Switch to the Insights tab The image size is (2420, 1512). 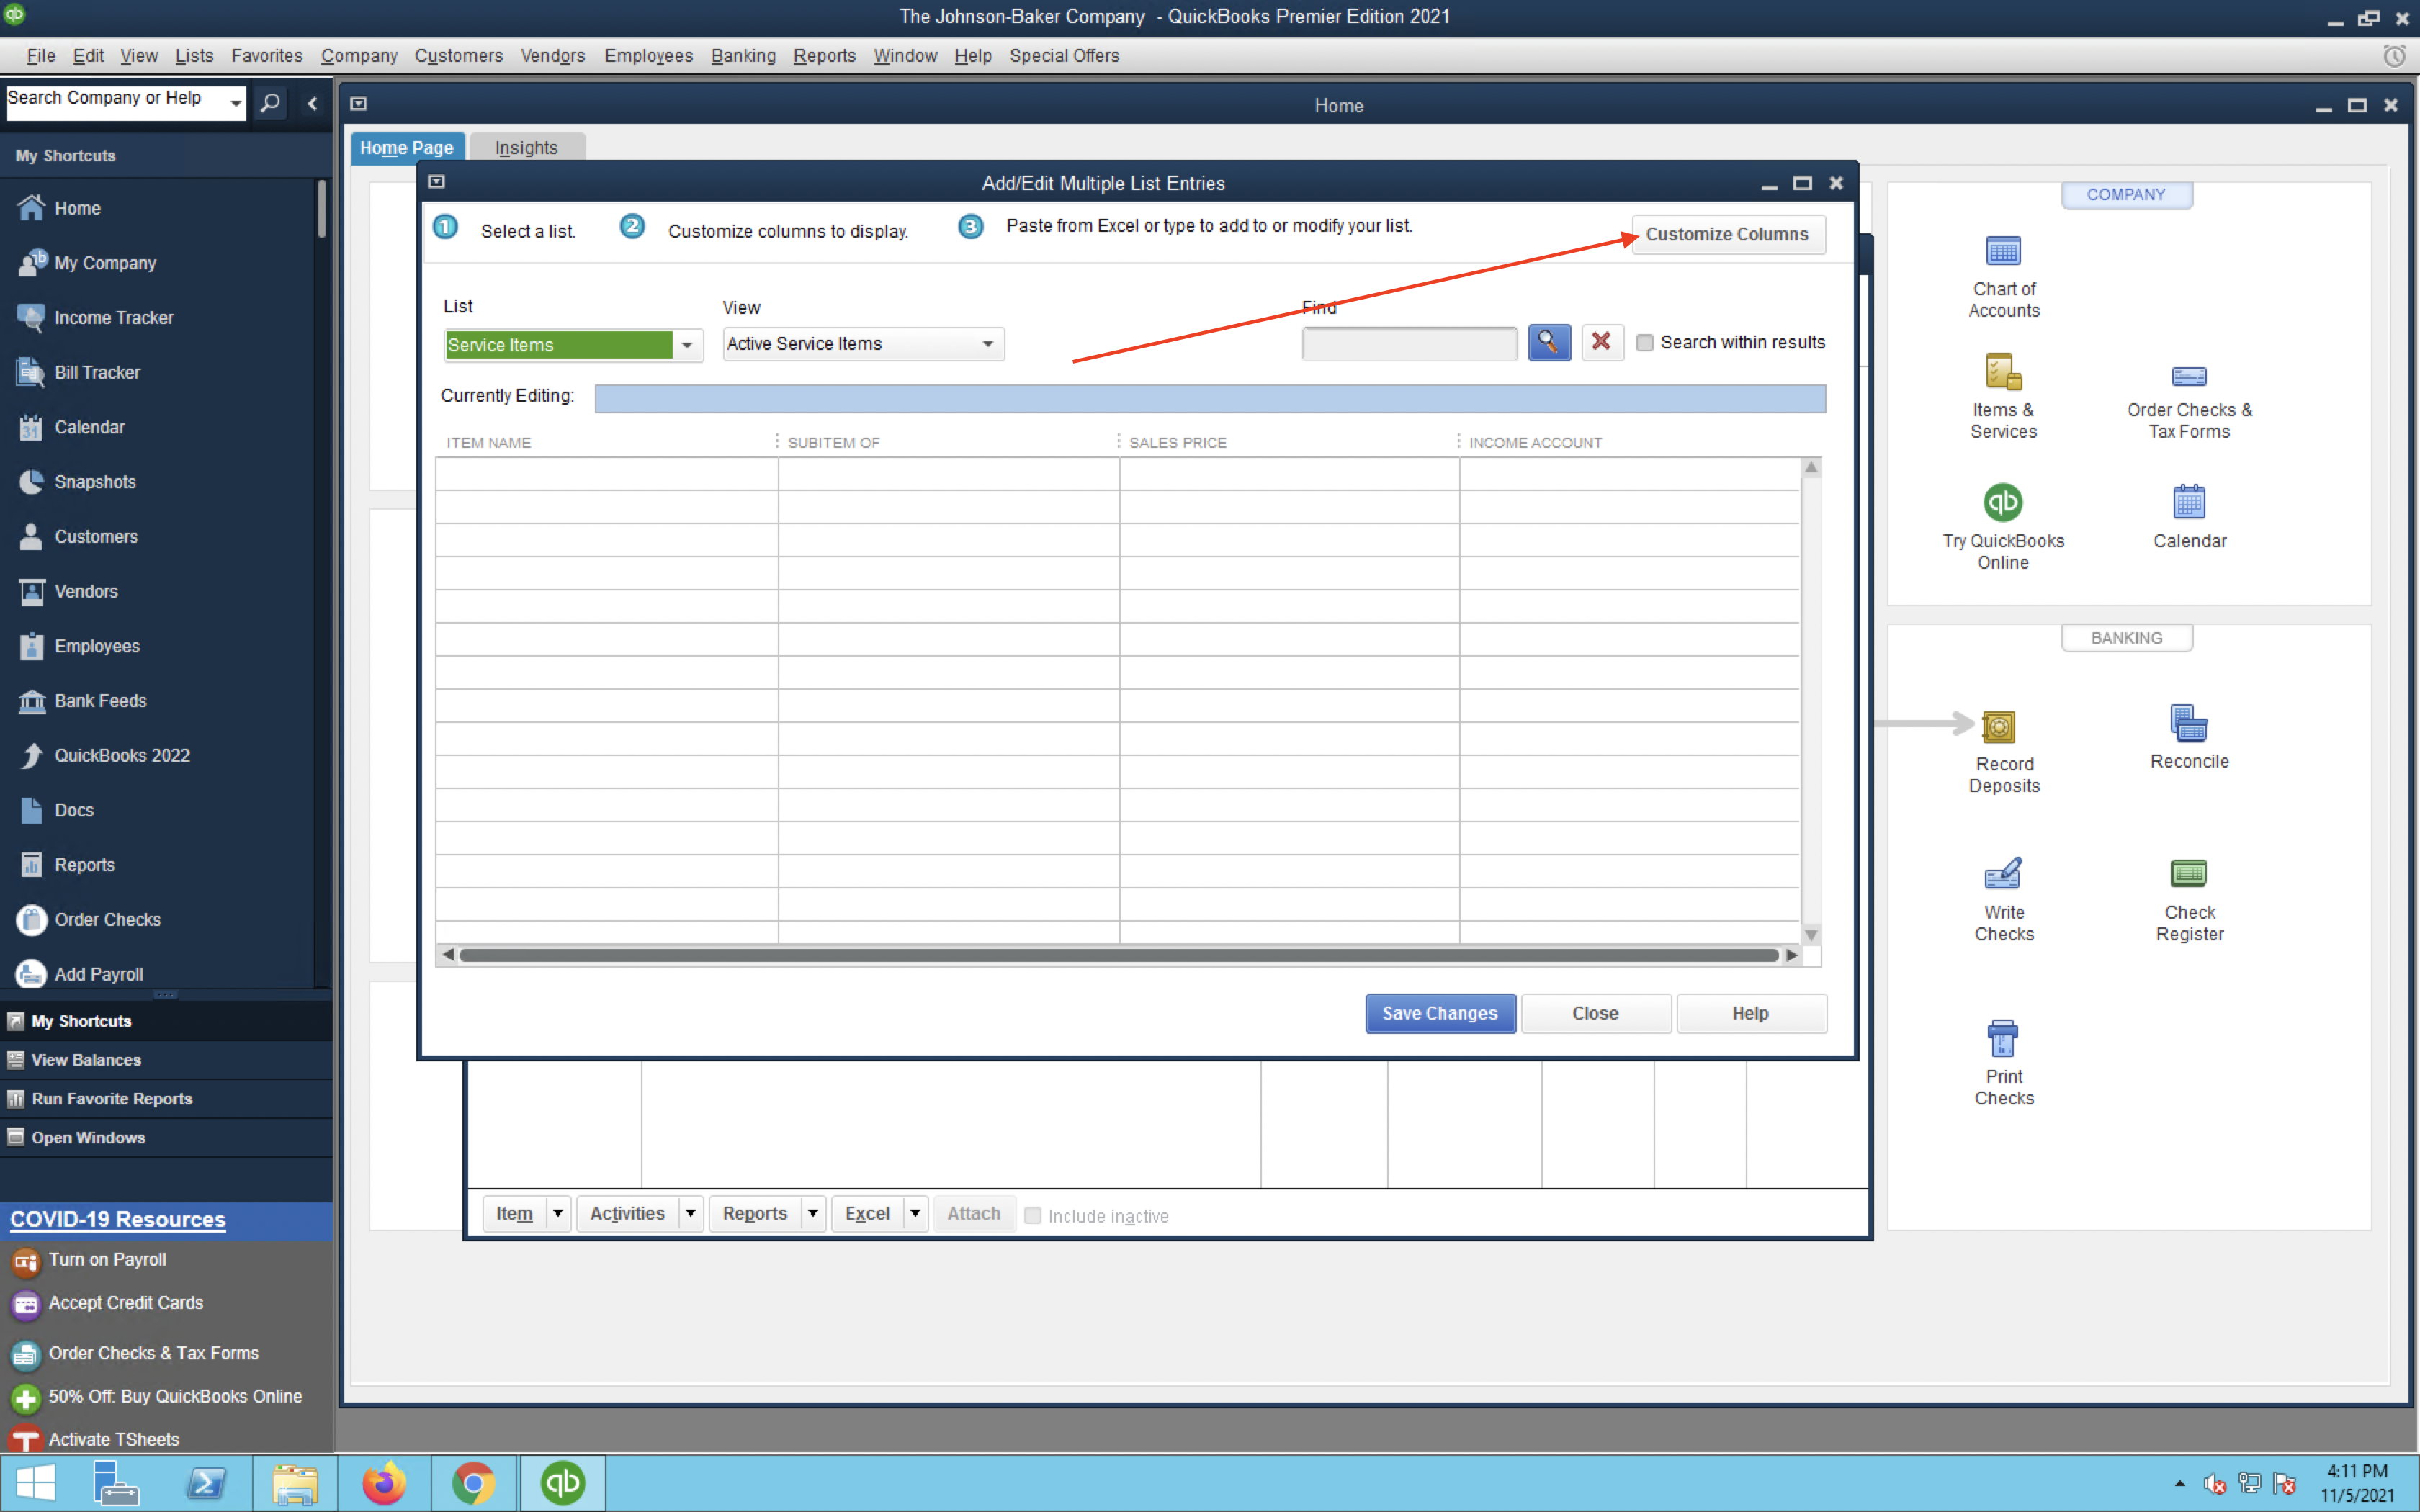526,148
